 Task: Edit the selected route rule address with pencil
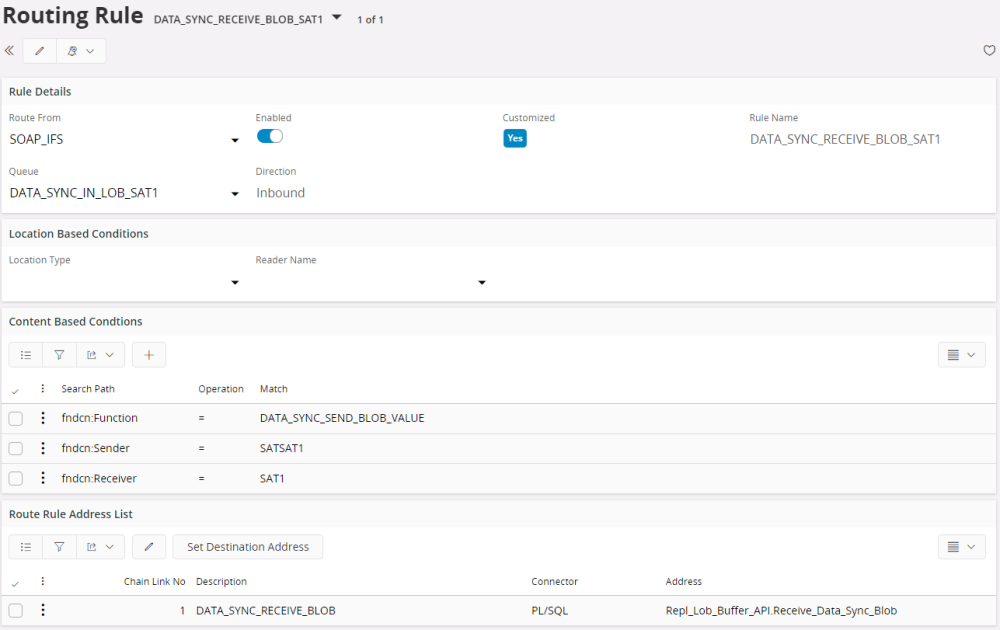(x=149, y=547)
